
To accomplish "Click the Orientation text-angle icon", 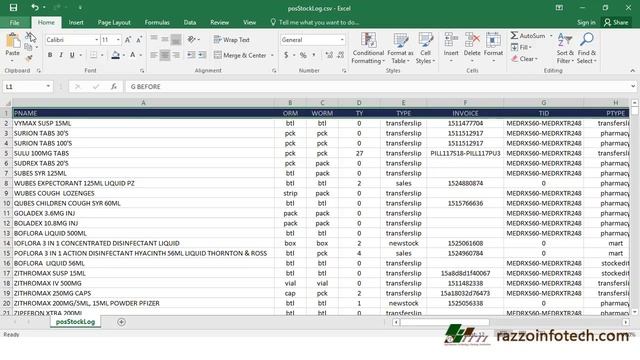I will pos(191,39).
